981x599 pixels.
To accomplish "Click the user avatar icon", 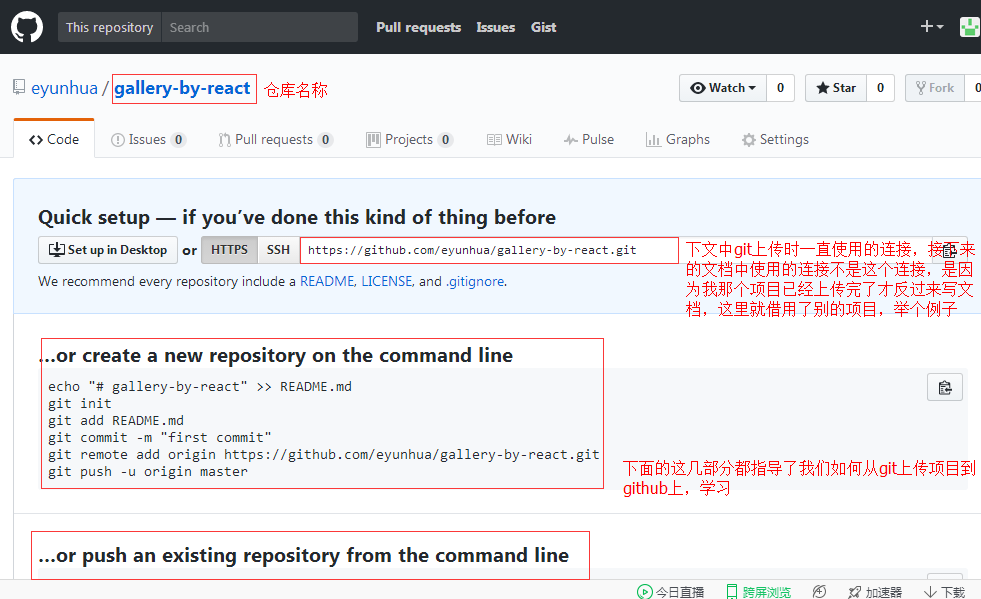I will 970,27.
